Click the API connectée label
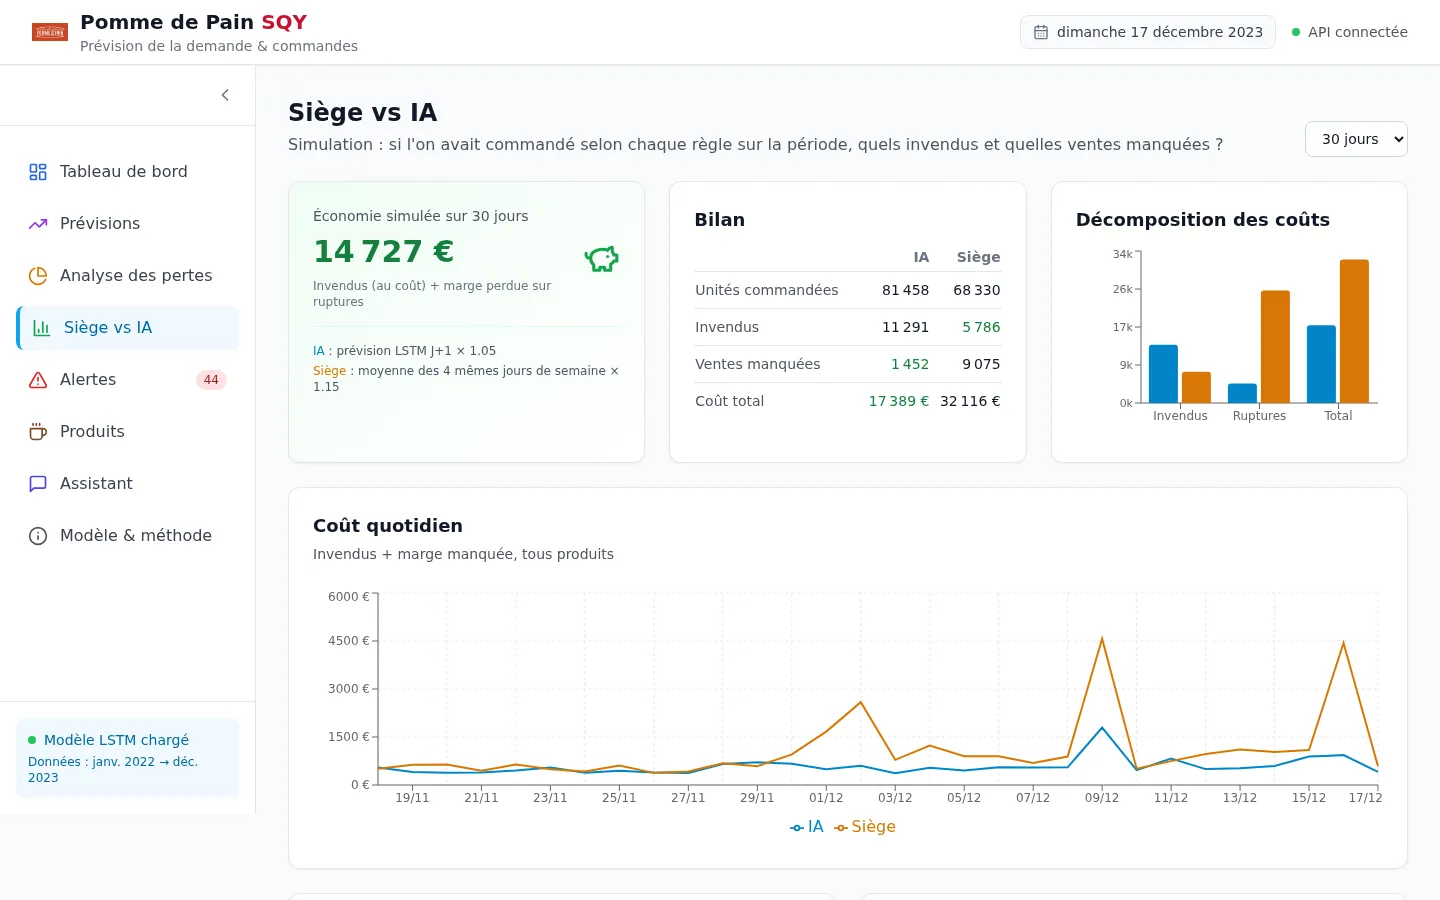 tap(1358, 32)
